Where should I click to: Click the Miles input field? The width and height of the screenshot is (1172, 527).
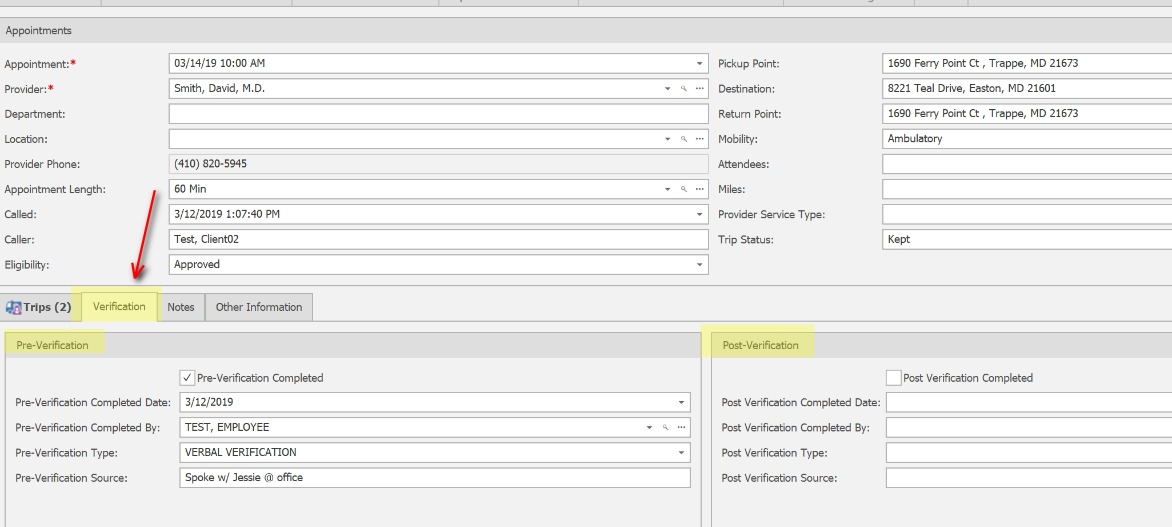click(1027, 189)
